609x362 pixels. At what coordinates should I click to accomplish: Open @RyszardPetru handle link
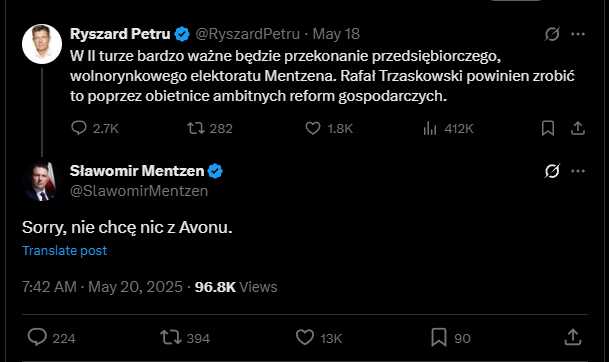tap(247, 34)
